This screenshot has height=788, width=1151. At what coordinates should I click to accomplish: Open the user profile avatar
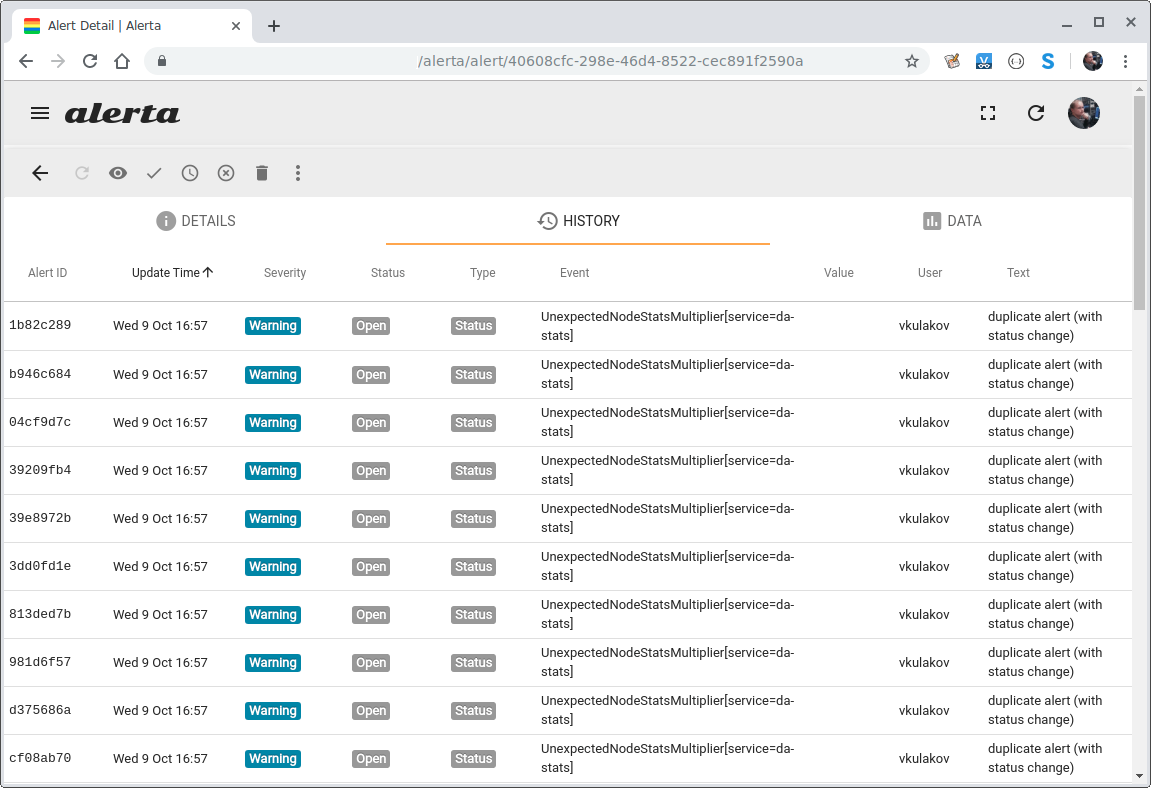tap(1084, 113)
